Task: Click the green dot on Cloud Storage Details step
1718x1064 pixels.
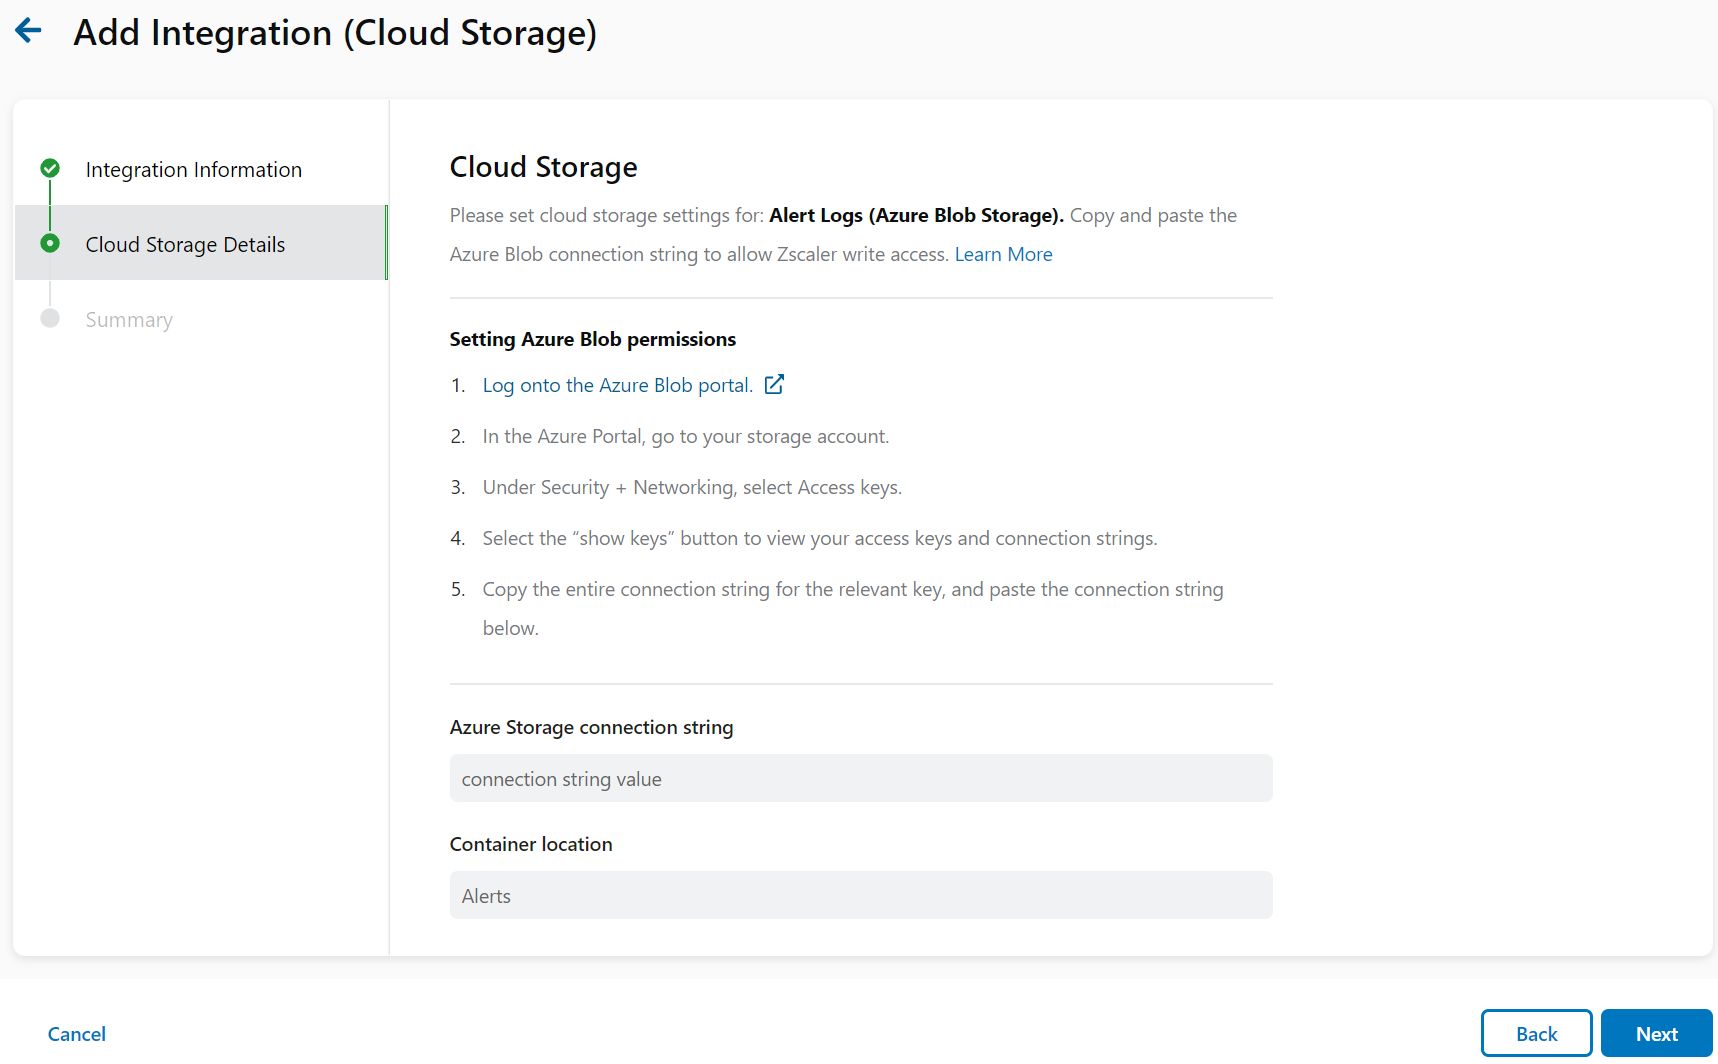Action: [50, 243]
